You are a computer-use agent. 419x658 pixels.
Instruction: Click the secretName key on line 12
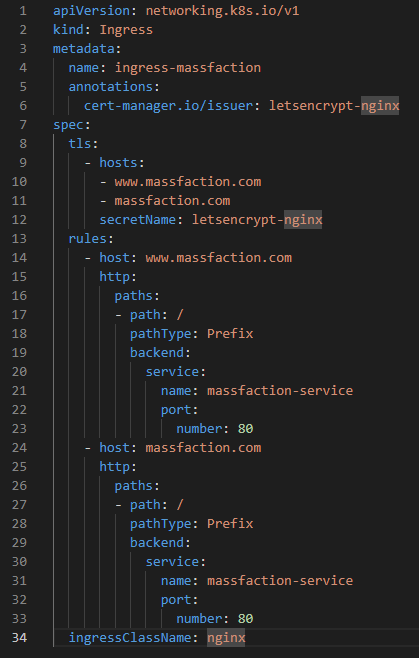[137, 219]
